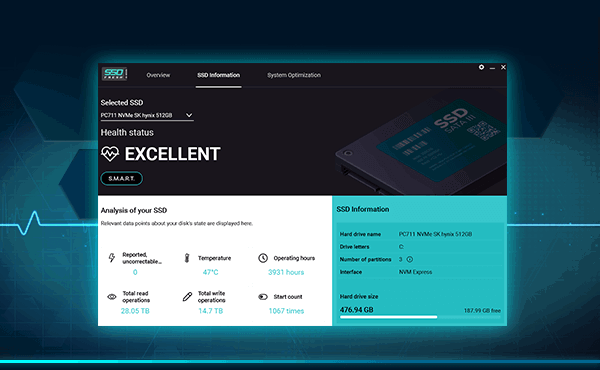The height and width of the screenshot is (370, 600).
Task: Click the hard drive name value PC711
Action: tap(435, 234)
